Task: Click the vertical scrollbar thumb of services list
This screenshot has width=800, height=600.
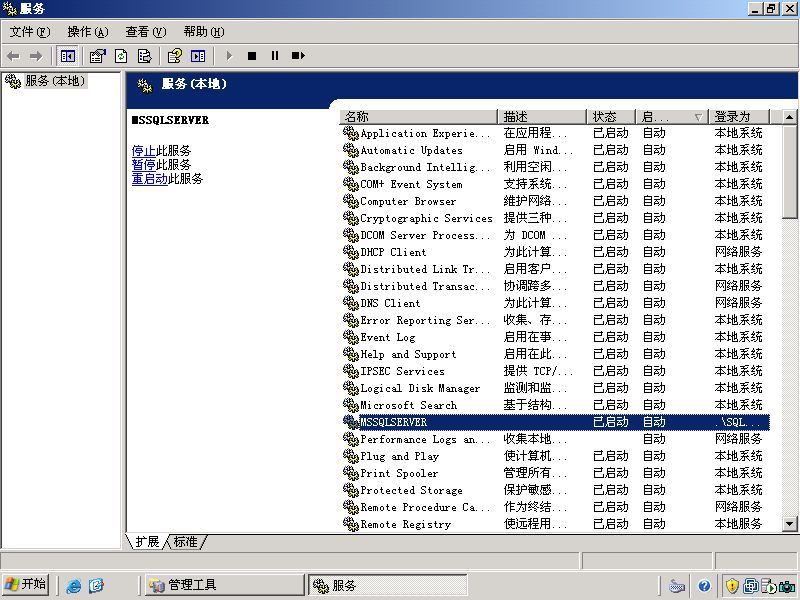Action: click(x=789, y=171)
